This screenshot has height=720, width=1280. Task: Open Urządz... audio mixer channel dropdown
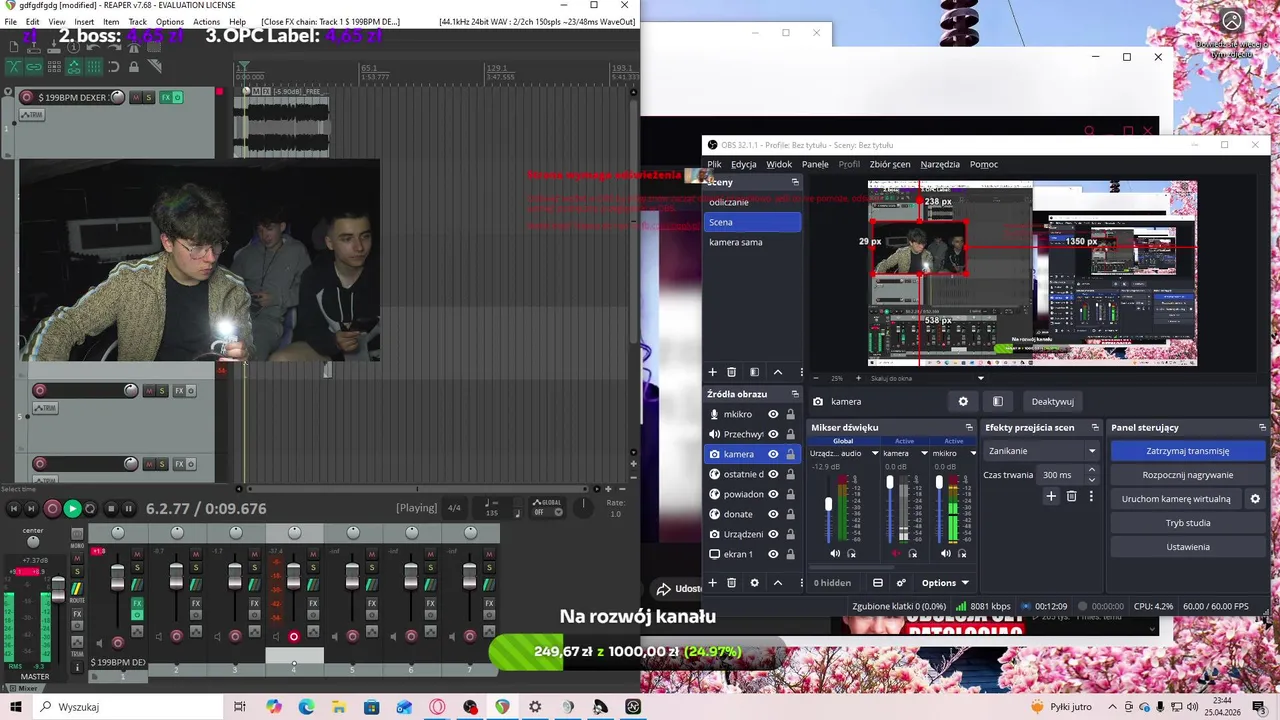click(x=875, y=453)
